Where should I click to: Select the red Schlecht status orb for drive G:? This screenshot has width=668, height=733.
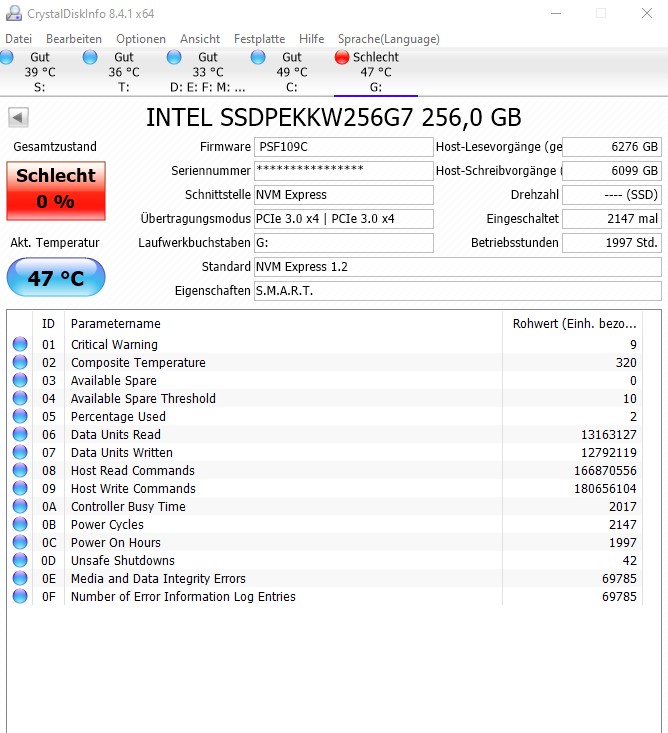tap(342, 57)
